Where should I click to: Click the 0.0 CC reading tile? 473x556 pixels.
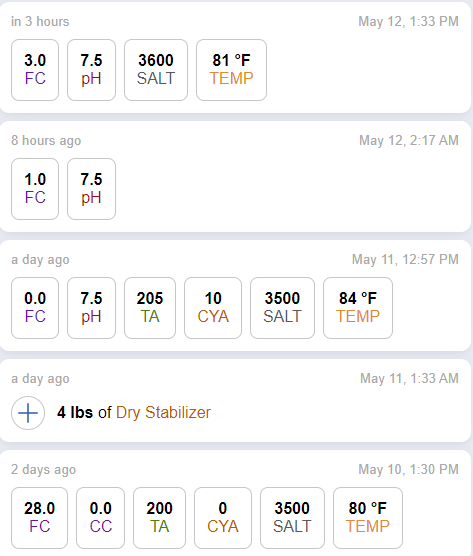pyautogui.click(x=100, y=518)
